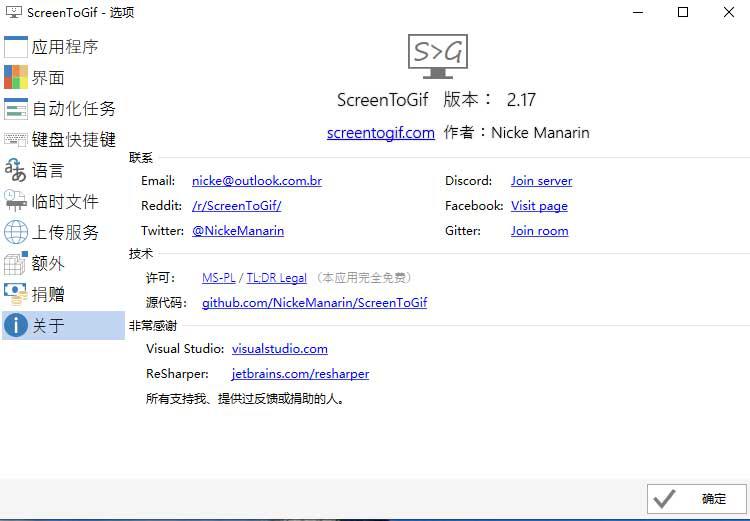Click the keyboard icon for 键盘快捷键
This screenshot has height=521, width=750.
[16, 139]
